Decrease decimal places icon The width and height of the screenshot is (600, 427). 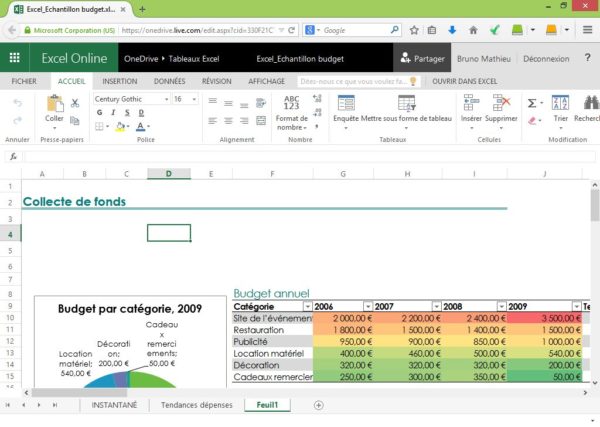317,112
